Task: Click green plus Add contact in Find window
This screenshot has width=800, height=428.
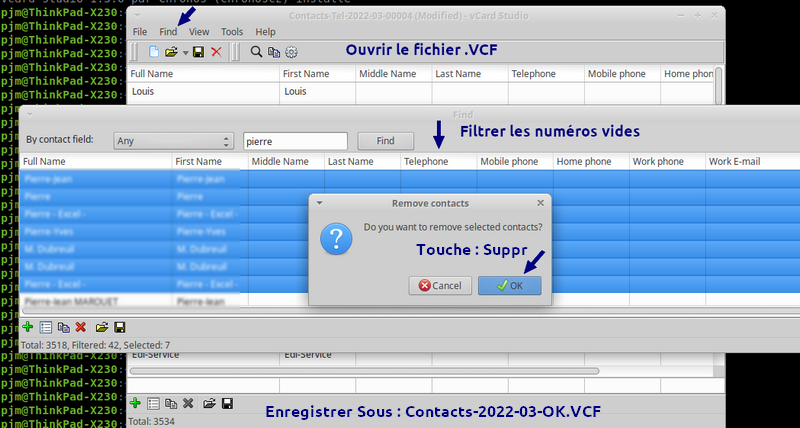Action: [x=27, y=327]
